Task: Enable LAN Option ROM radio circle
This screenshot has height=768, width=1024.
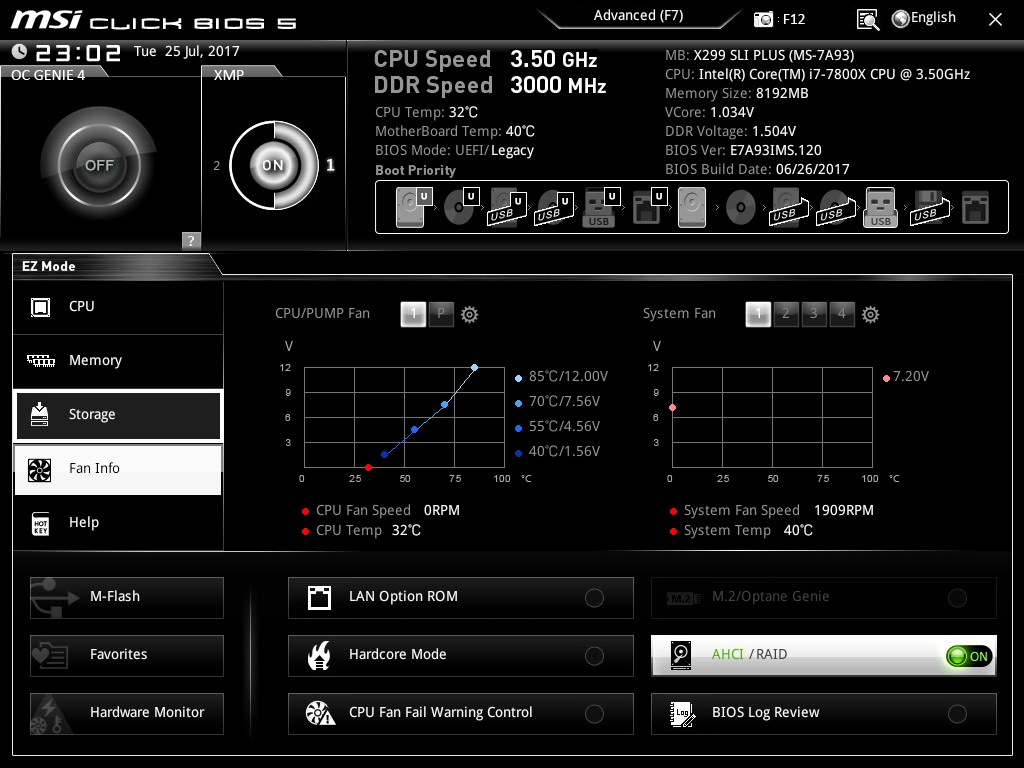Action: (594, 598)
